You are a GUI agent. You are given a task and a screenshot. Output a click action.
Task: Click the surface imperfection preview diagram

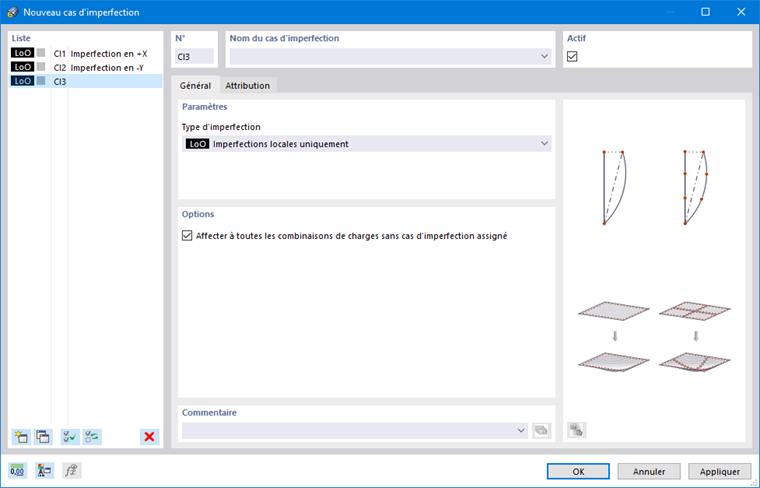click(654, 337)
